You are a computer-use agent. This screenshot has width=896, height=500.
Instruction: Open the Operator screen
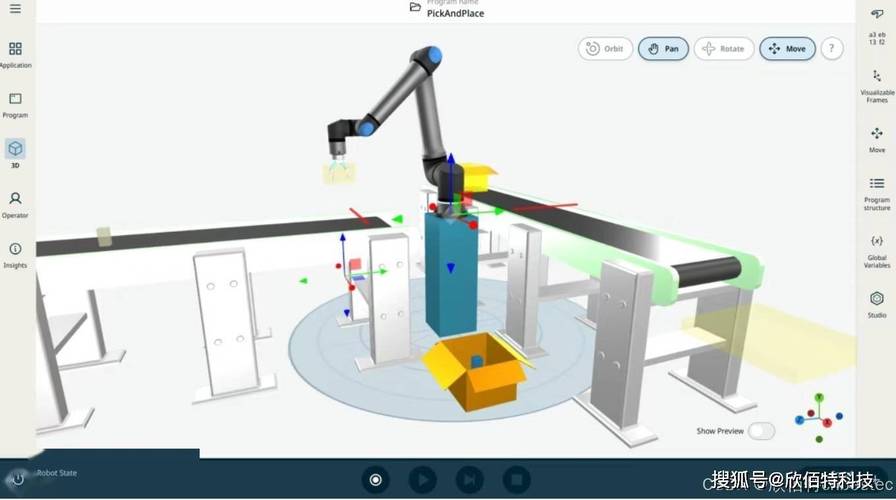(x=15, y=205)
